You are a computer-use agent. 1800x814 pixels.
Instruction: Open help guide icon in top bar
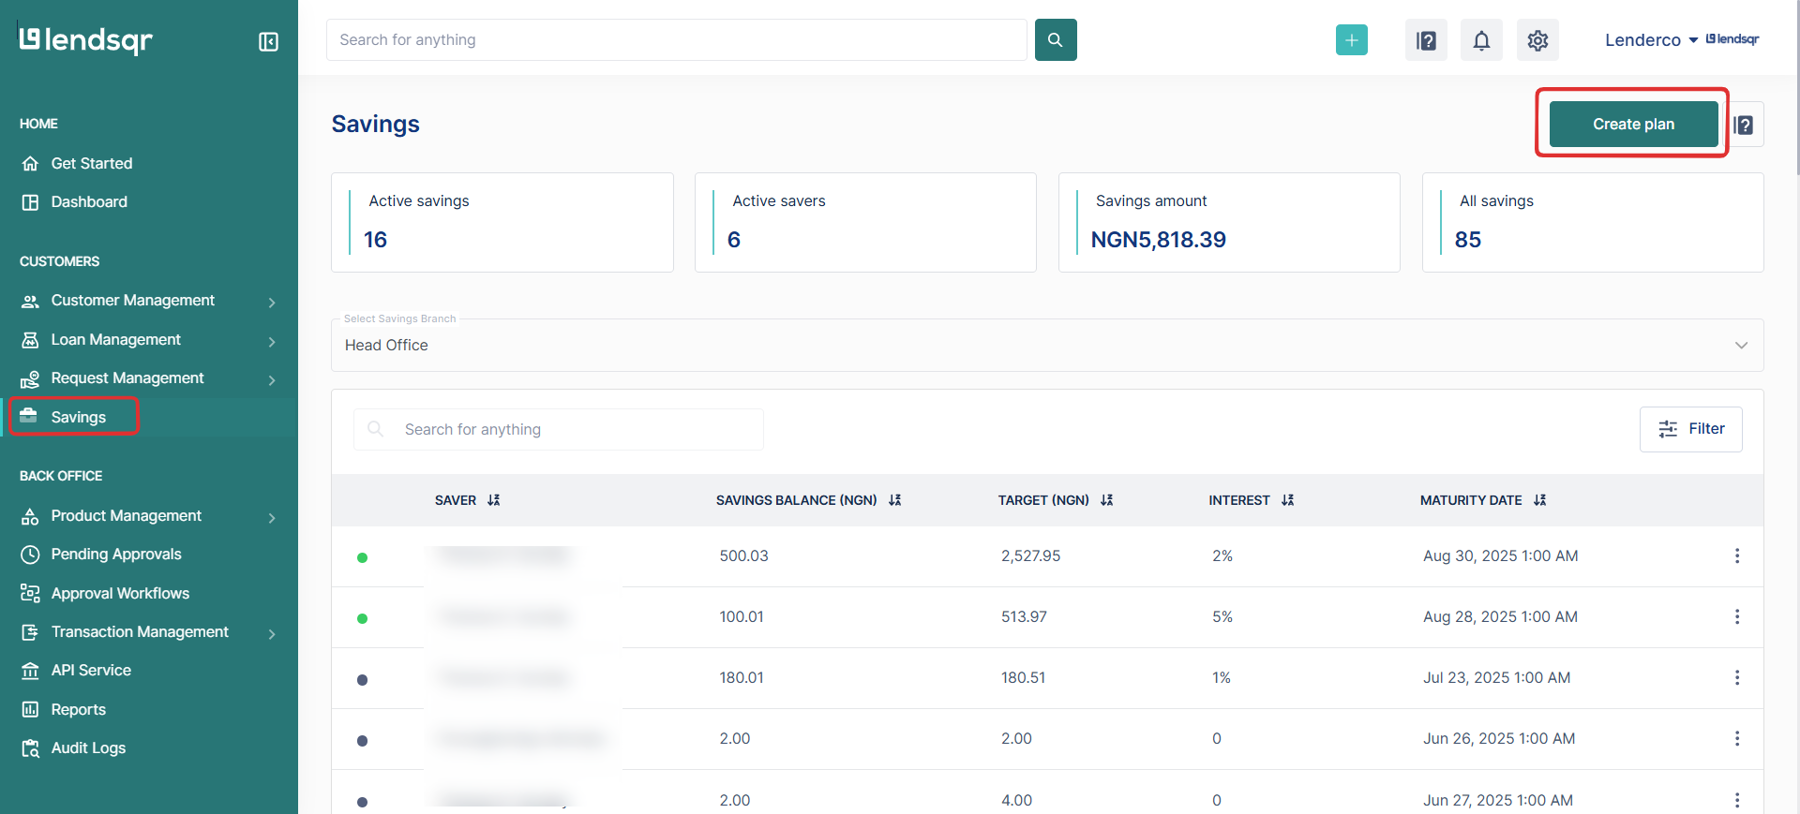(1426, 40)
